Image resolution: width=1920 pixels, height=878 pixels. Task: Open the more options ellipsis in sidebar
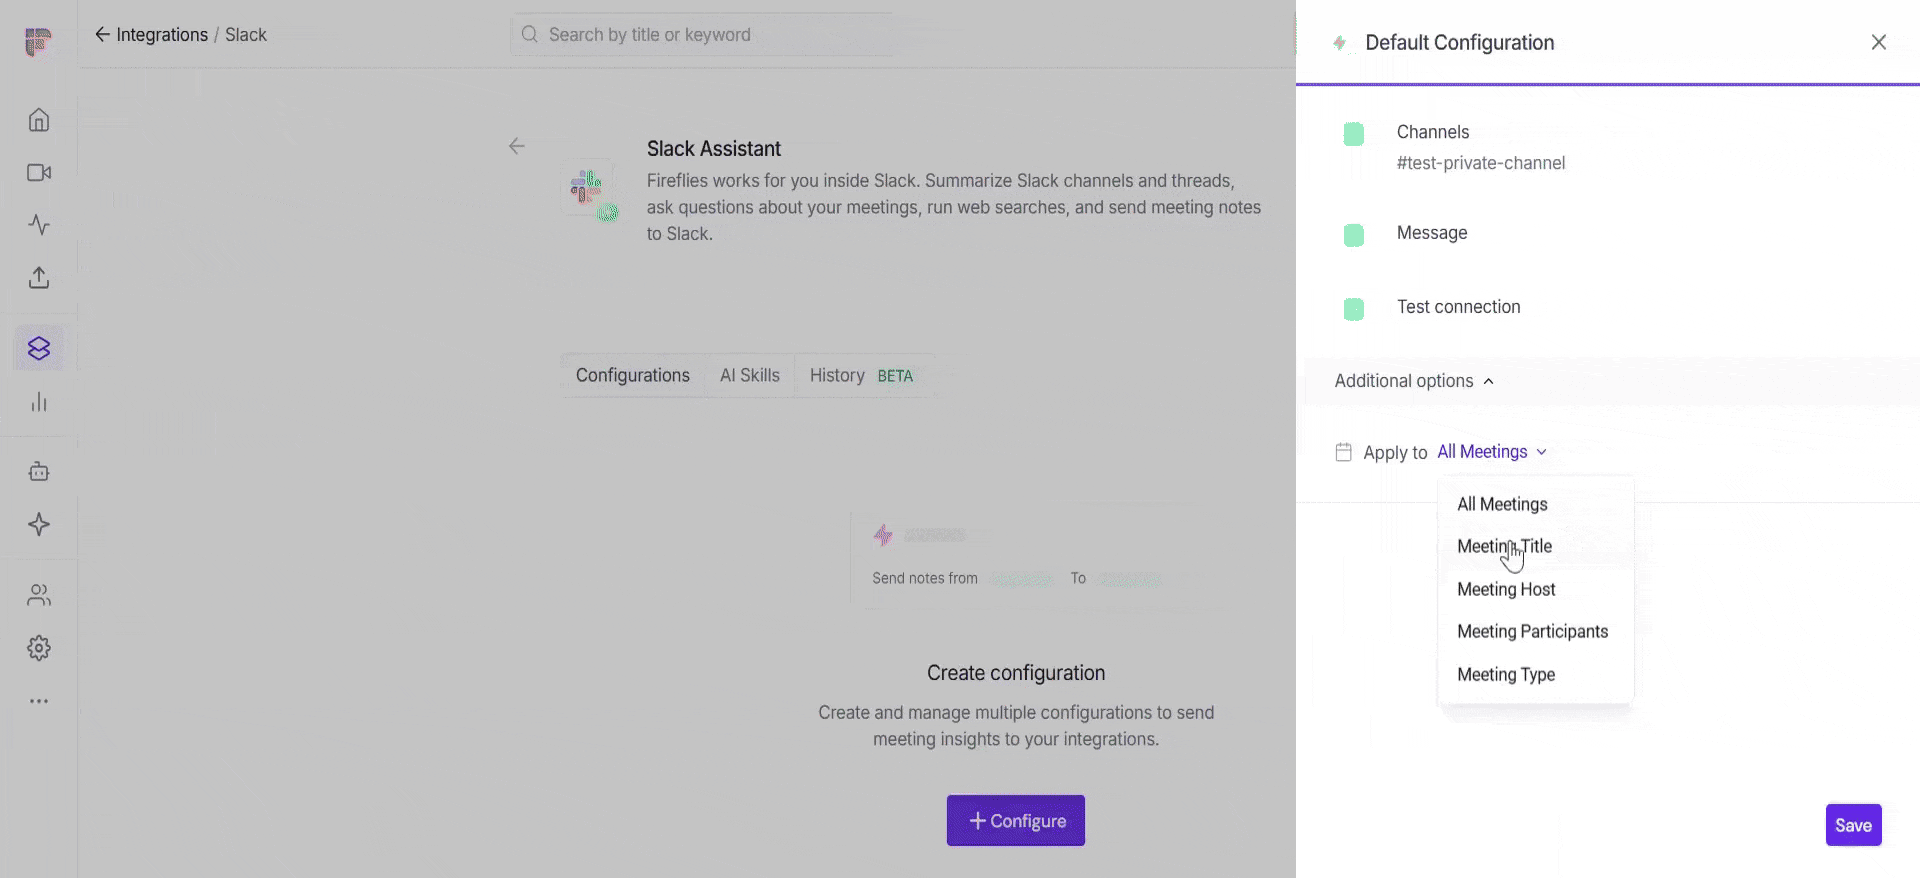(39, 701)
